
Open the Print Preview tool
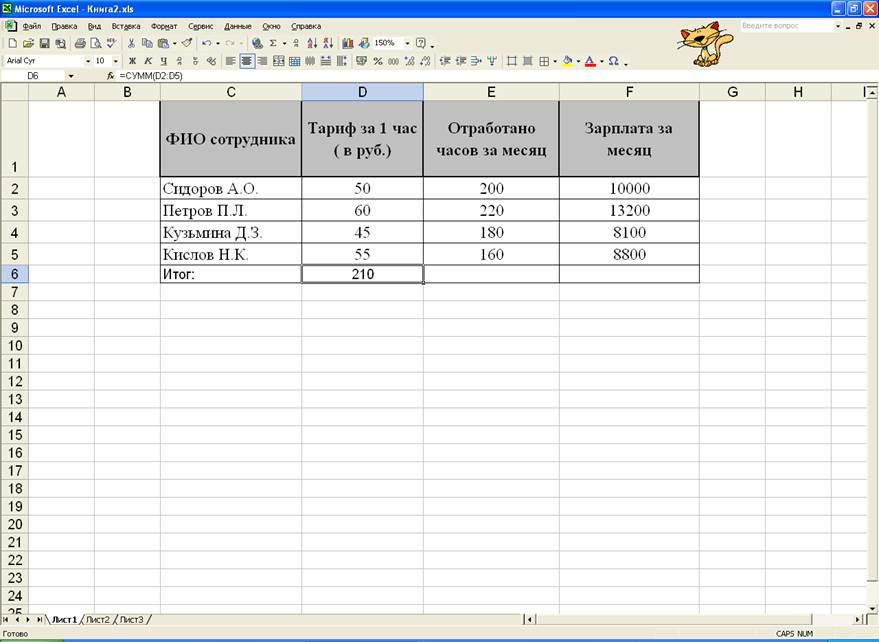pos(94,44)
